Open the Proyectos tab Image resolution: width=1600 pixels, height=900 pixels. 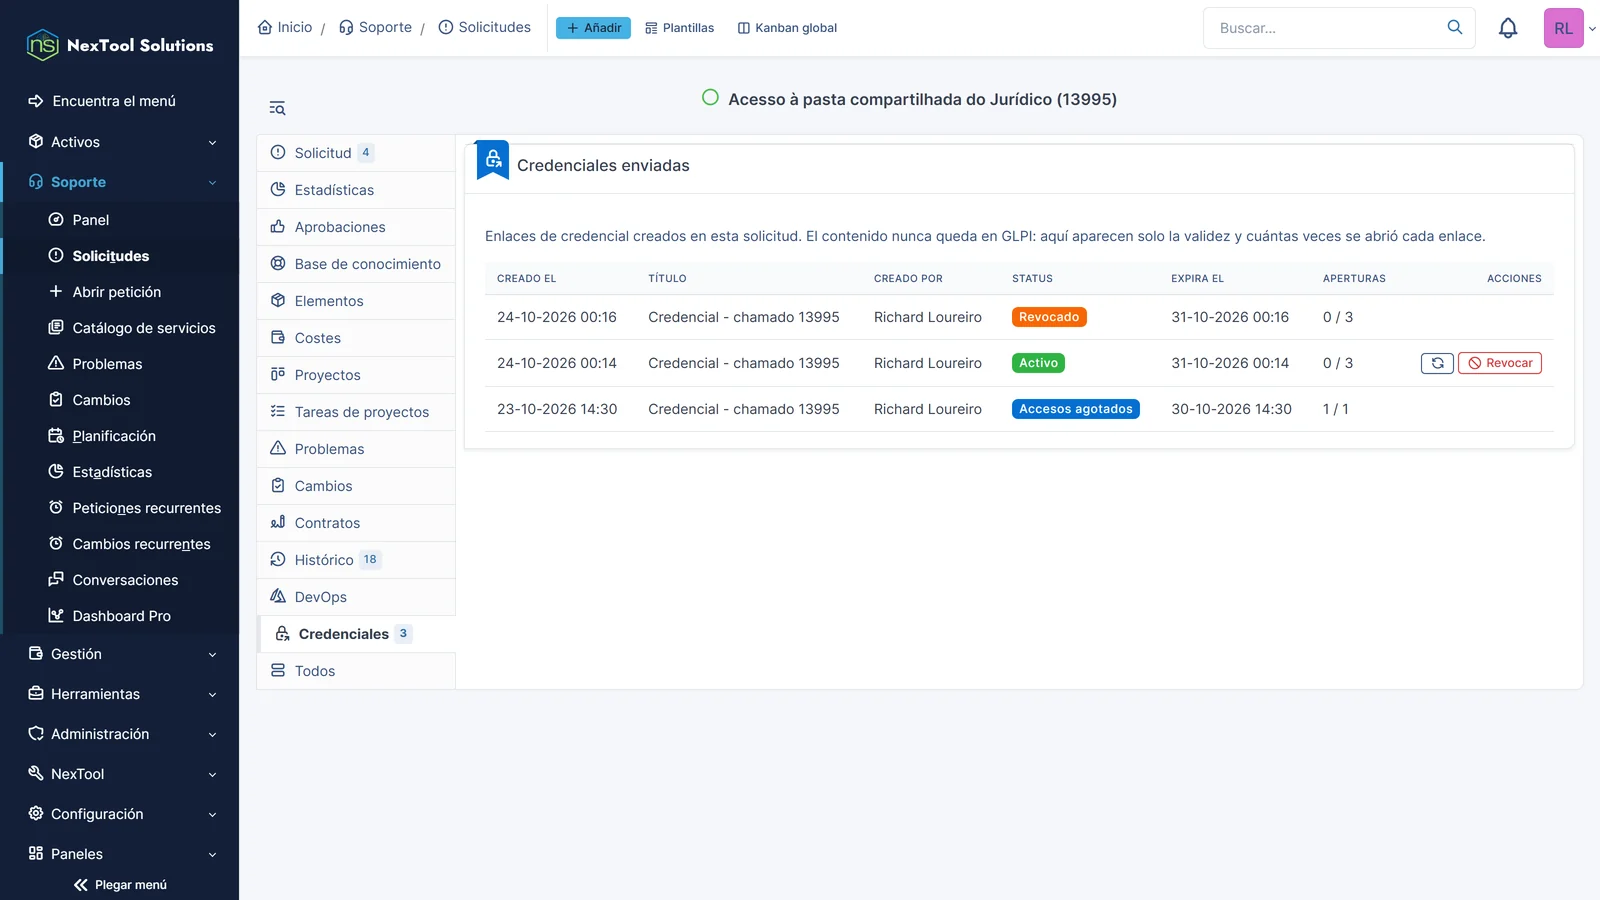(356, 375)
